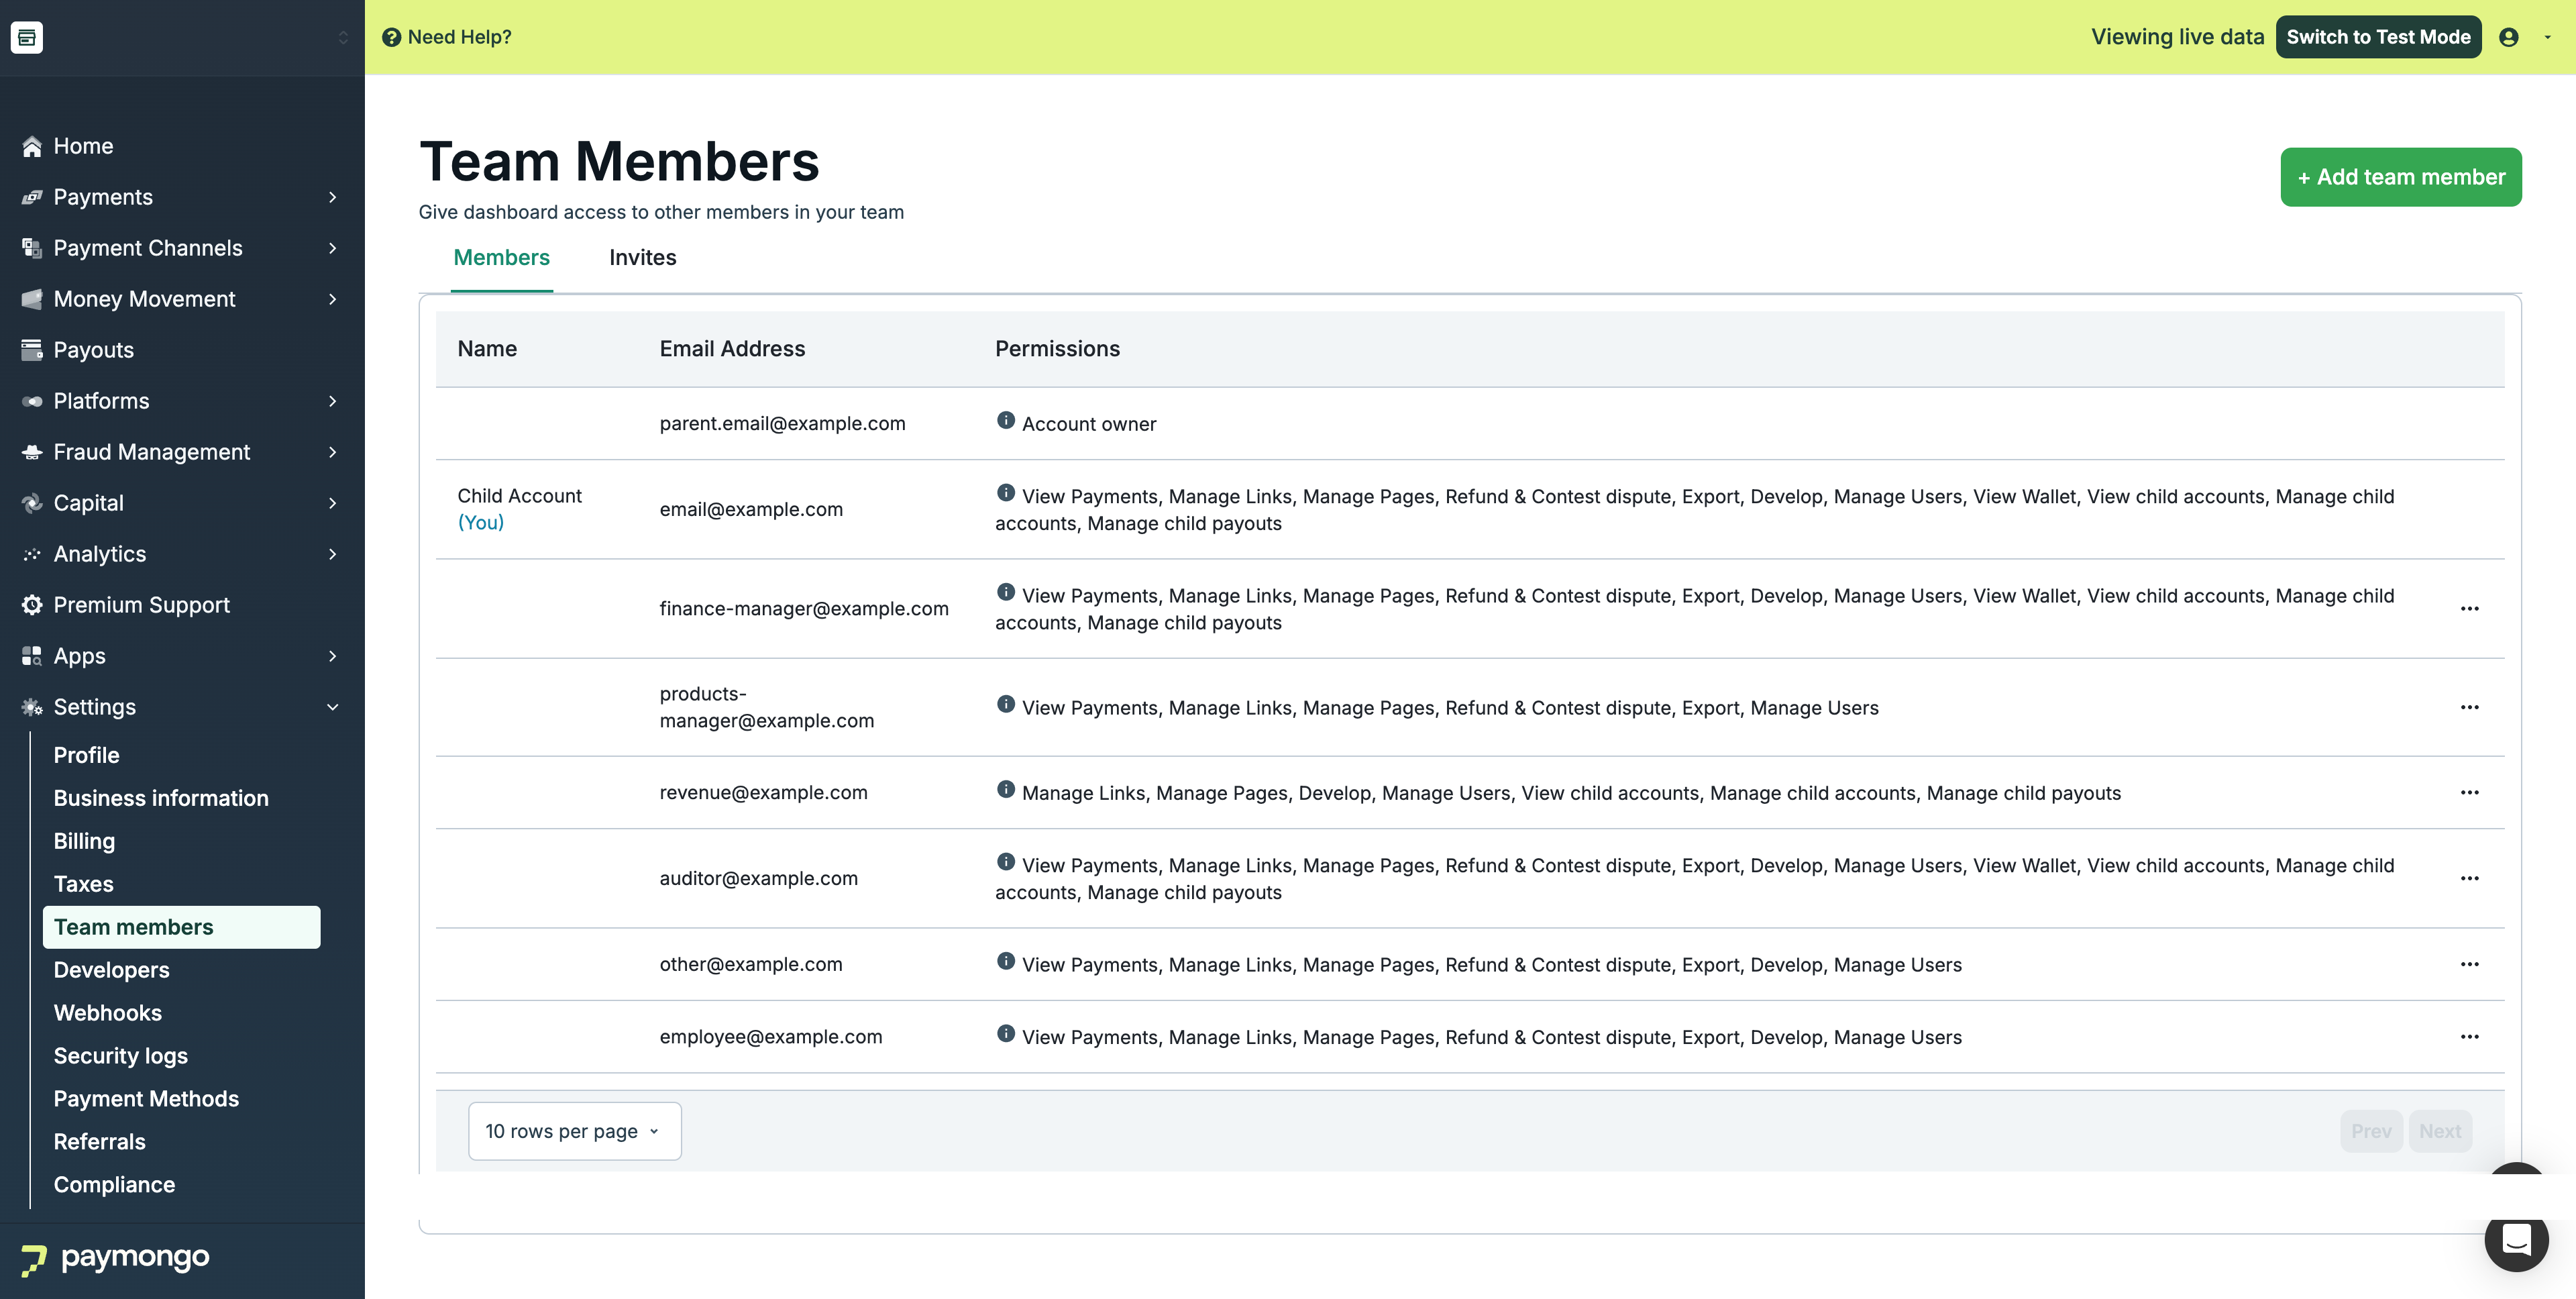Click the Home icon in sidebar
This screenshot has height=1299, width=2576.
pyautogui.click(x=32, y=146)
